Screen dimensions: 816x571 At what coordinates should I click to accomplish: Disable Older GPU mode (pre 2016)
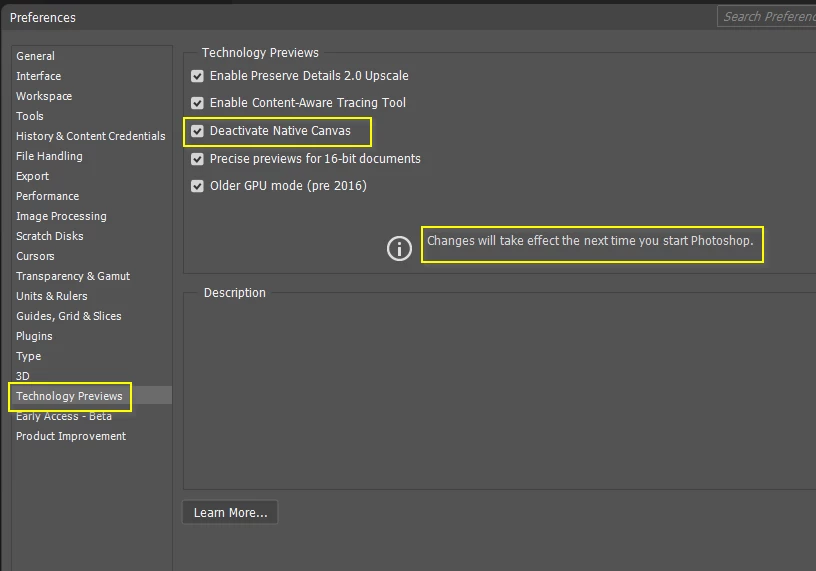coord(197,186)
